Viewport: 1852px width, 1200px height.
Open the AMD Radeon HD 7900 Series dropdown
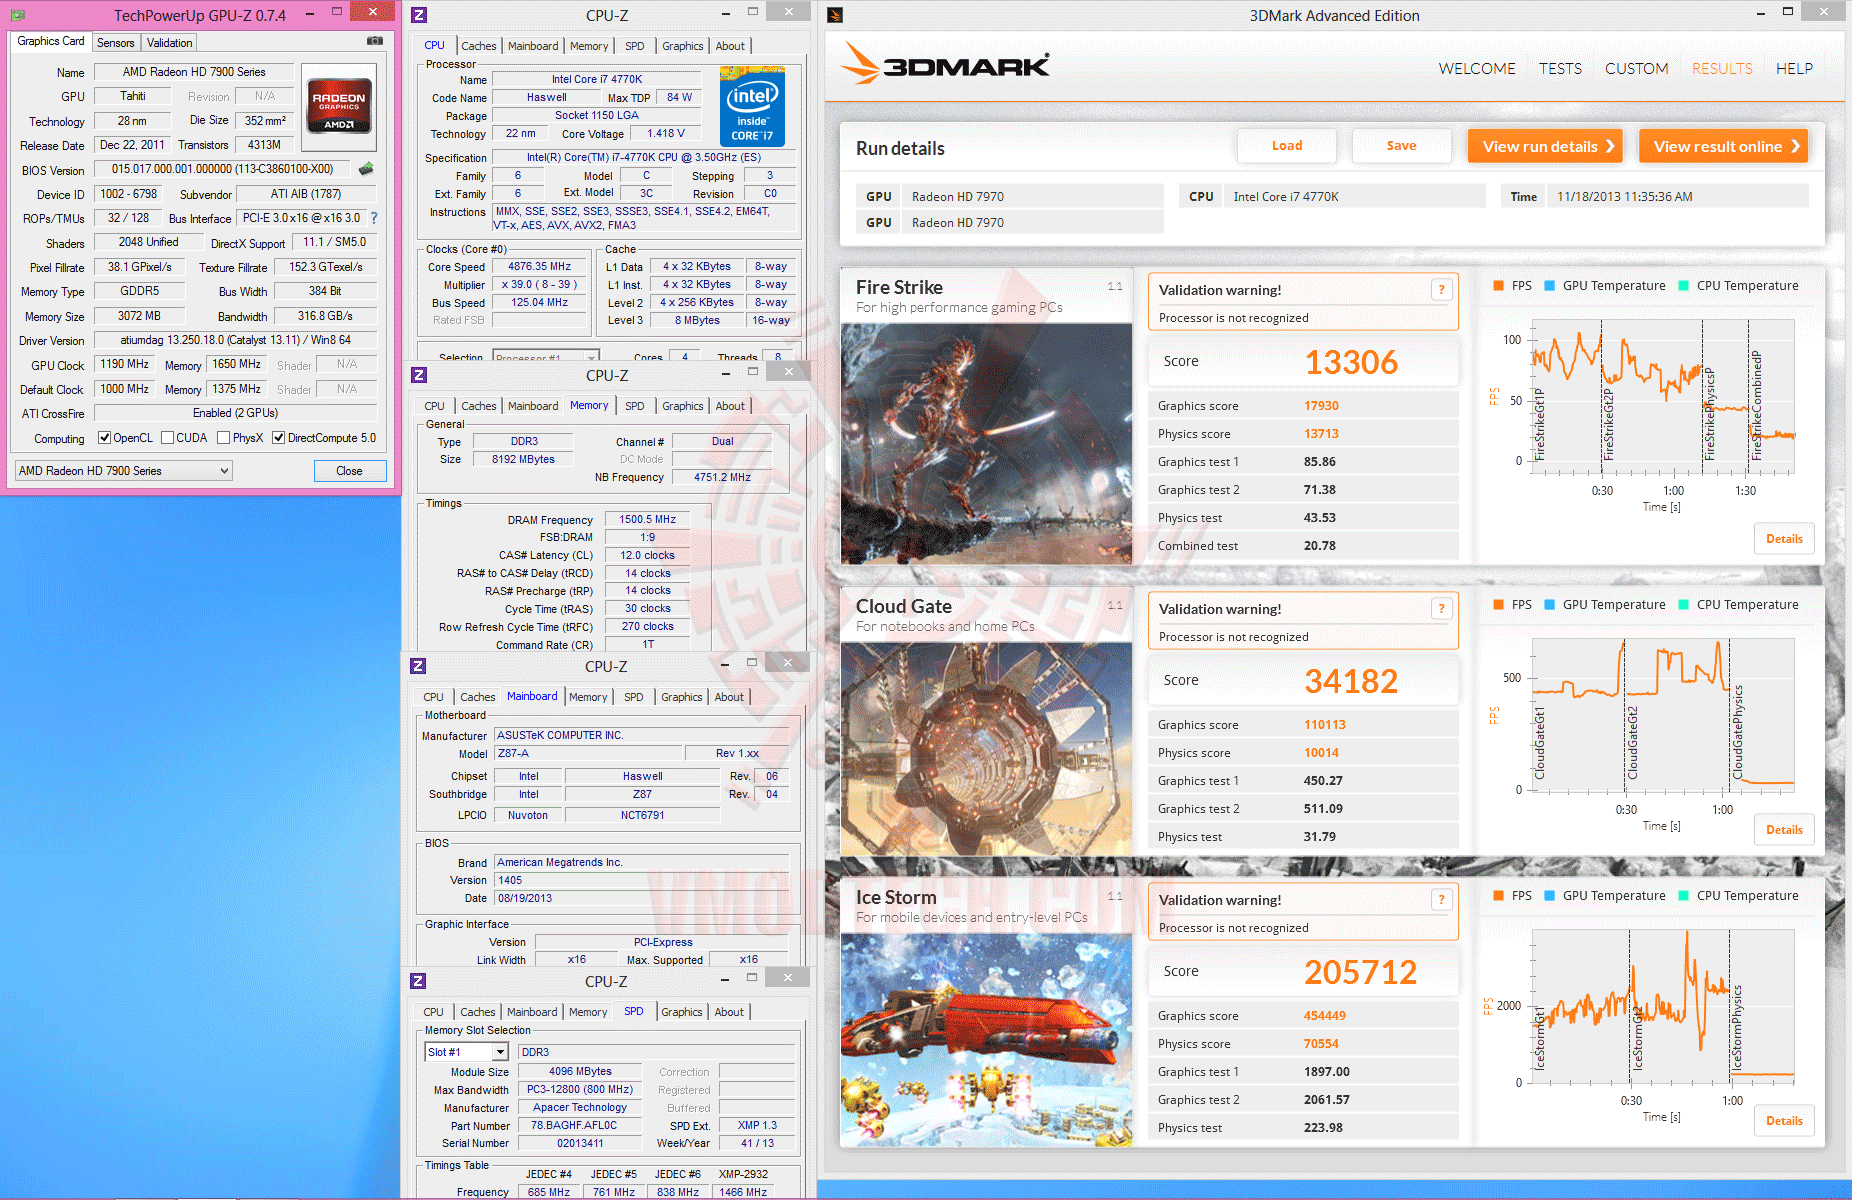124,471
